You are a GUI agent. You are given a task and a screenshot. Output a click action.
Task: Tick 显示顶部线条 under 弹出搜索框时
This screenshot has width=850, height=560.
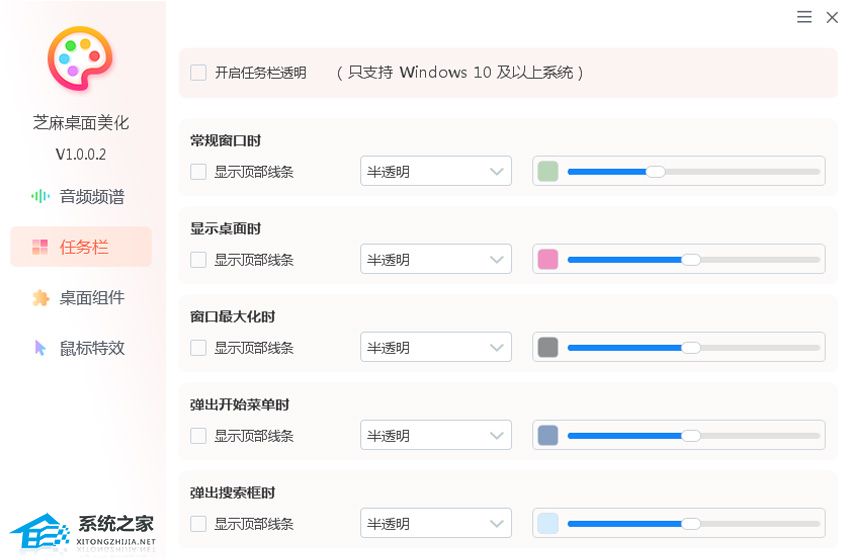198,524
